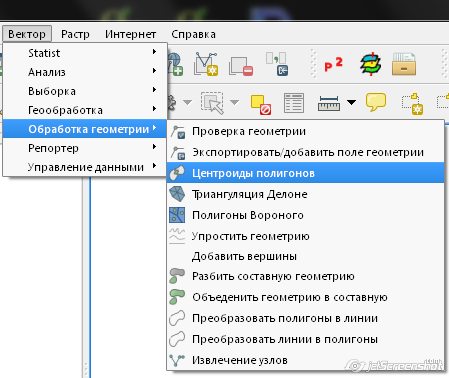This screenshot has height=378, width=449.
Task: Choose Упростить геометрию
Action: pos(305,236)
